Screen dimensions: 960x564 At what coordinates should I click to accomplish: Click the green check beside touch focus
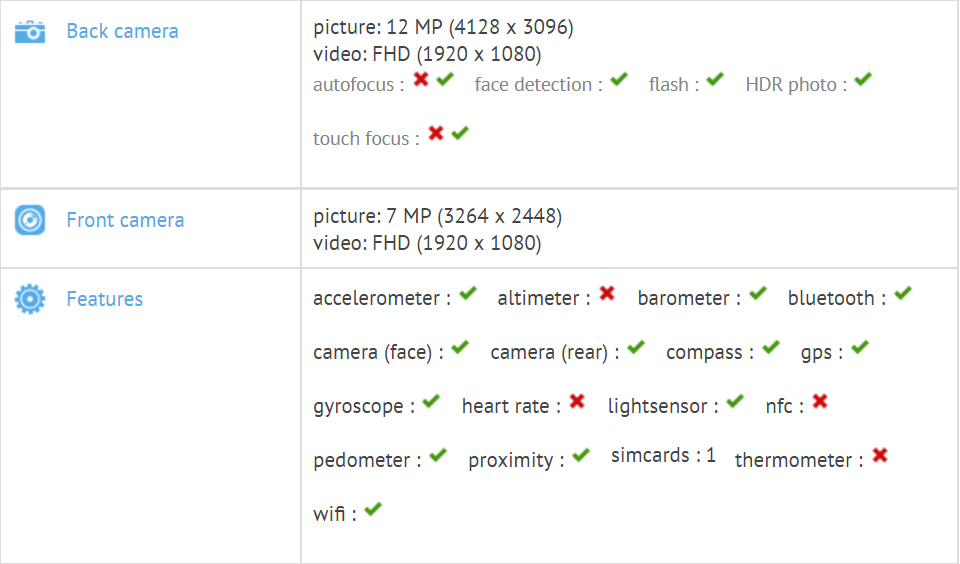(460, 133)
